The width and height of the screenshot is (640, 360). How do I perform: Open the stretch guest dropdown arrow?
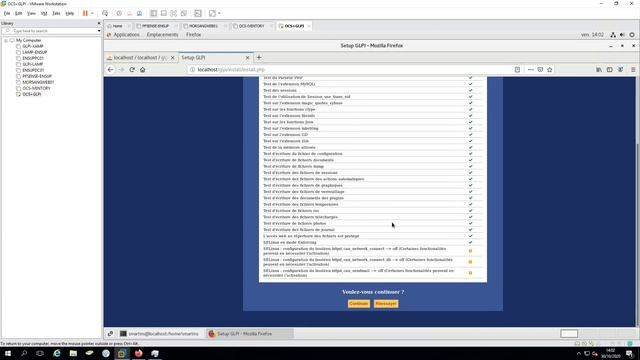tap(220, 13)
